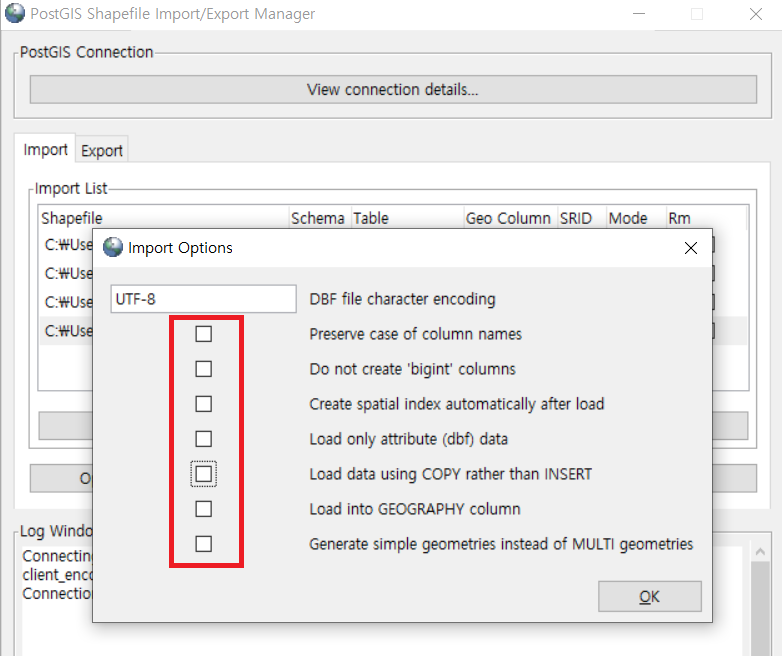782x656 pixels.
Task: Click the Log Window scrollbar thumb
Action: pyautogui.click(x=760, y=609)
